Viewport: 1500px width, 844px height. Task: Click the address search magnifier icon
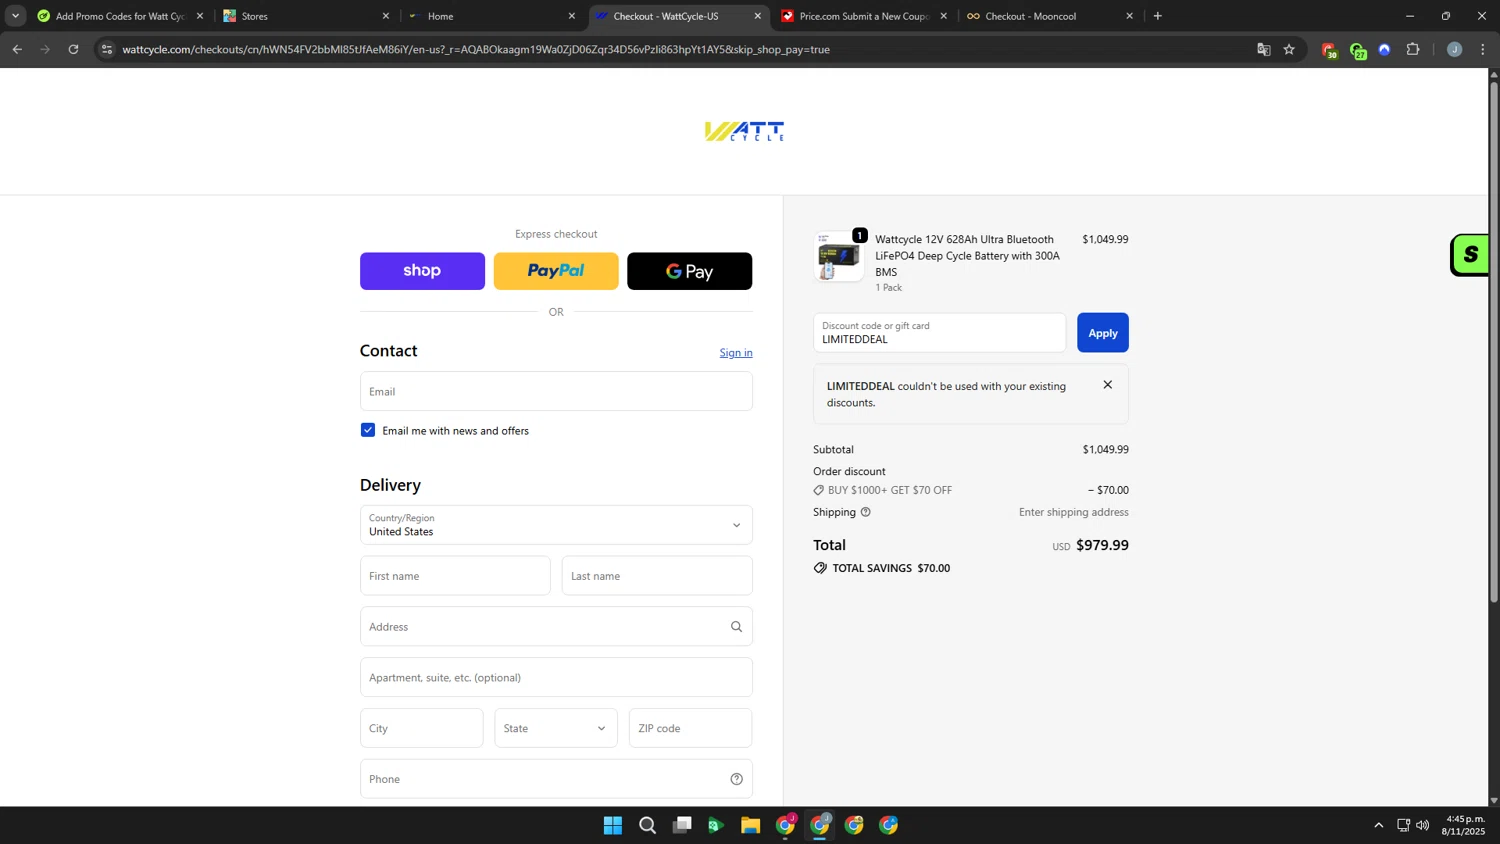tap(736, 627)
